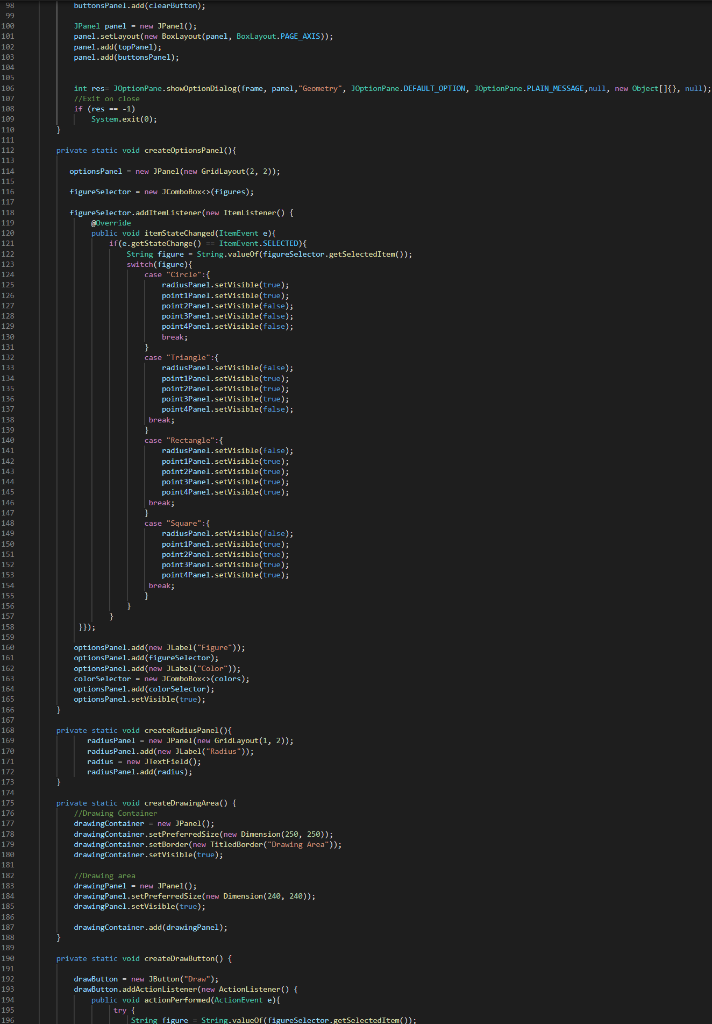712x1024 pixels.
Task: Click the switch(figure) statement
Action: click(x=159, y=264)
